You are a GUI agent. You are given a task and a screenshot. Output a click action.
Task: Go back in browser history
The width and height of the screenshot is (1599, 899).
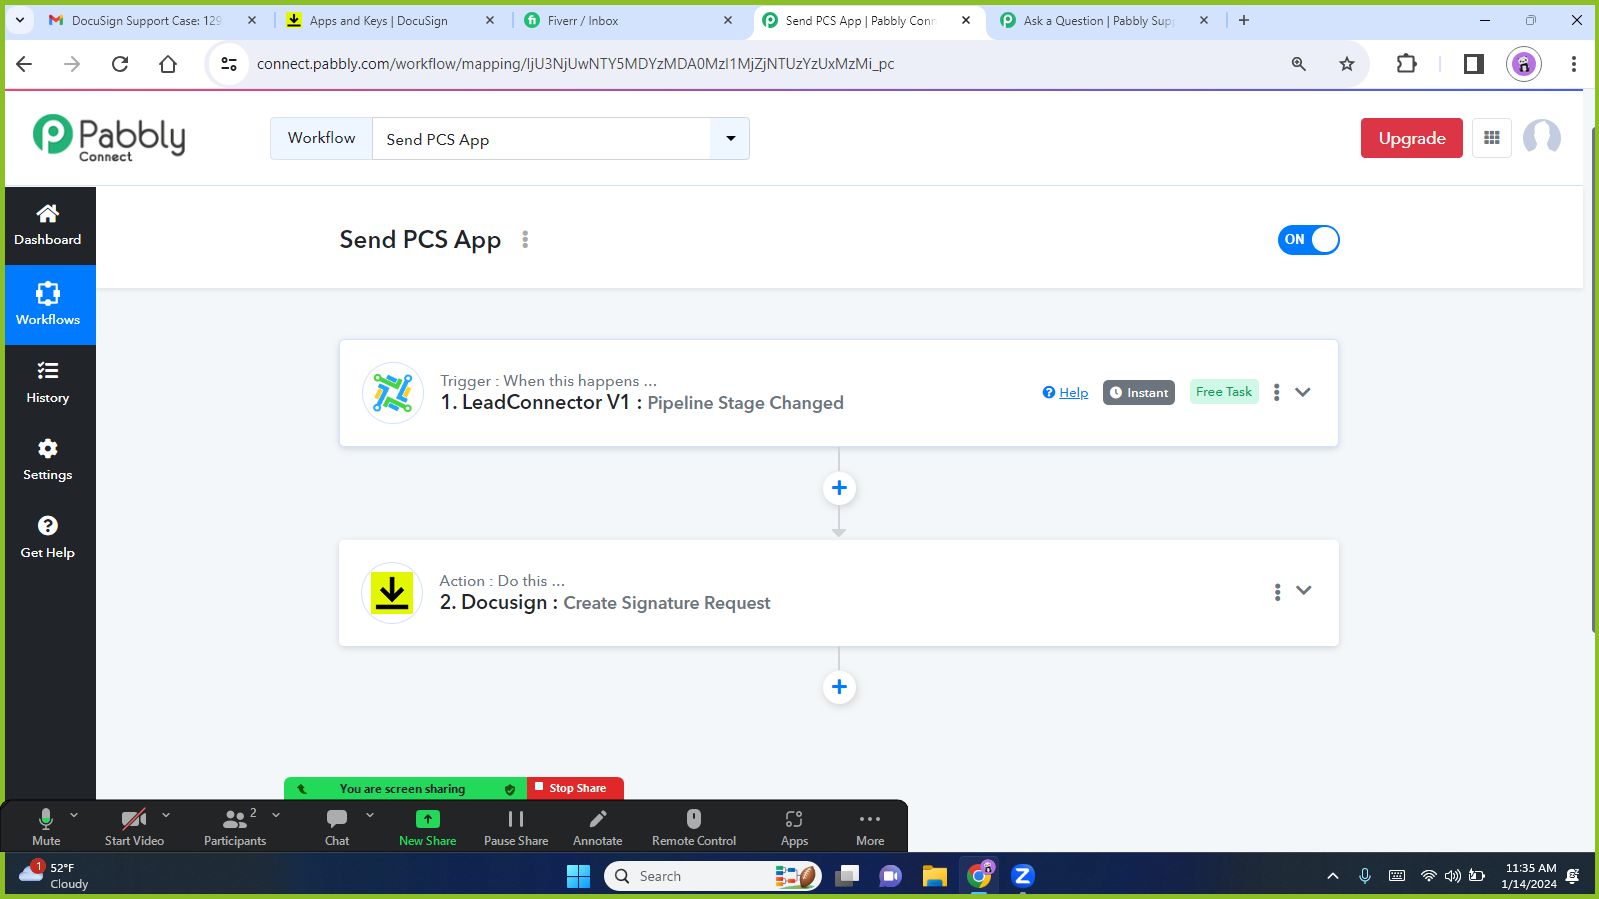24,64
